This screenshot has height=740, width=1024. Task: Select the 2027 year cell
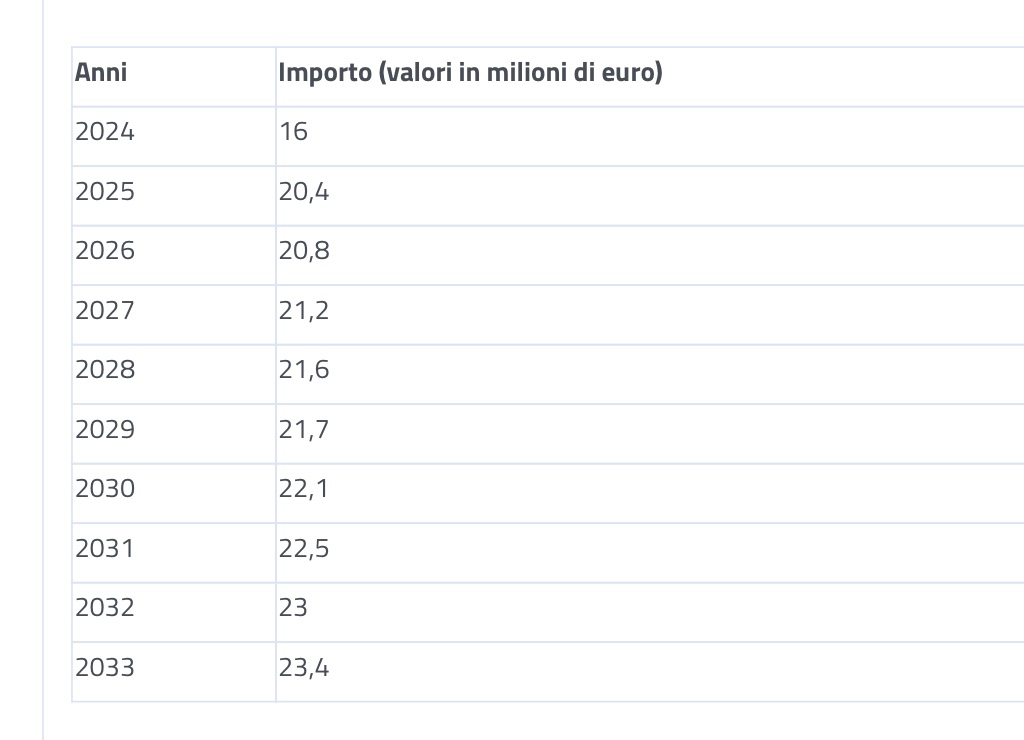174,315
